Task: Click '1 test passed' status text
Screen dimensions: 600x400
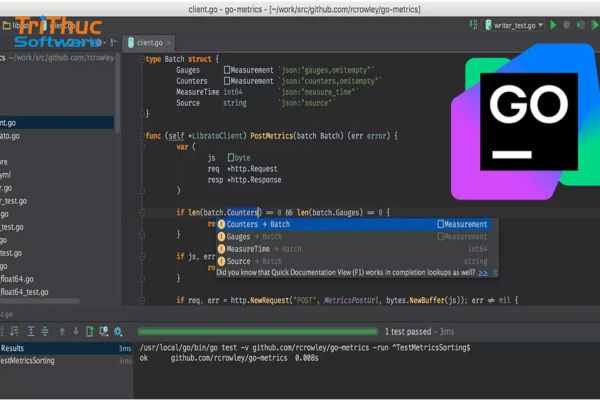Action: (408, 331)
